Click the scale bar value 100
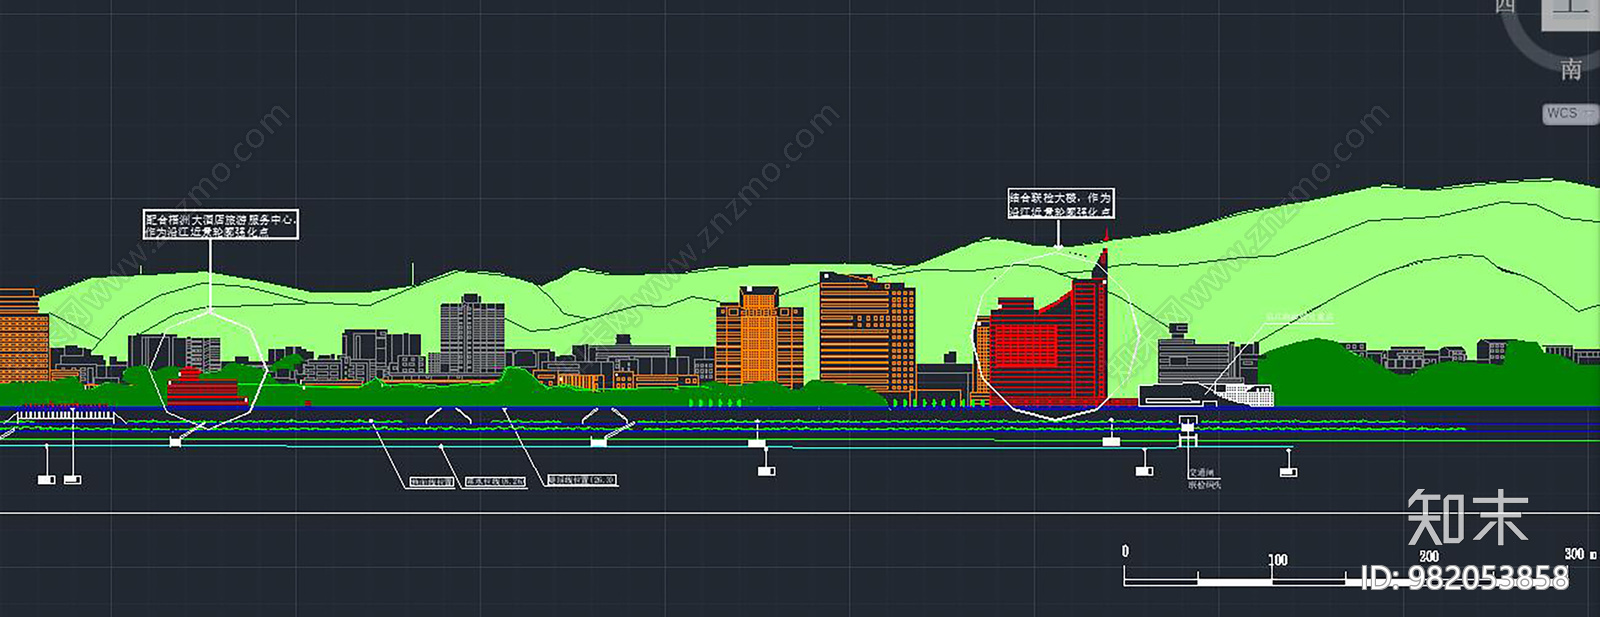The width and height of the screenshot is (1600, 617). click(1278, 560)
